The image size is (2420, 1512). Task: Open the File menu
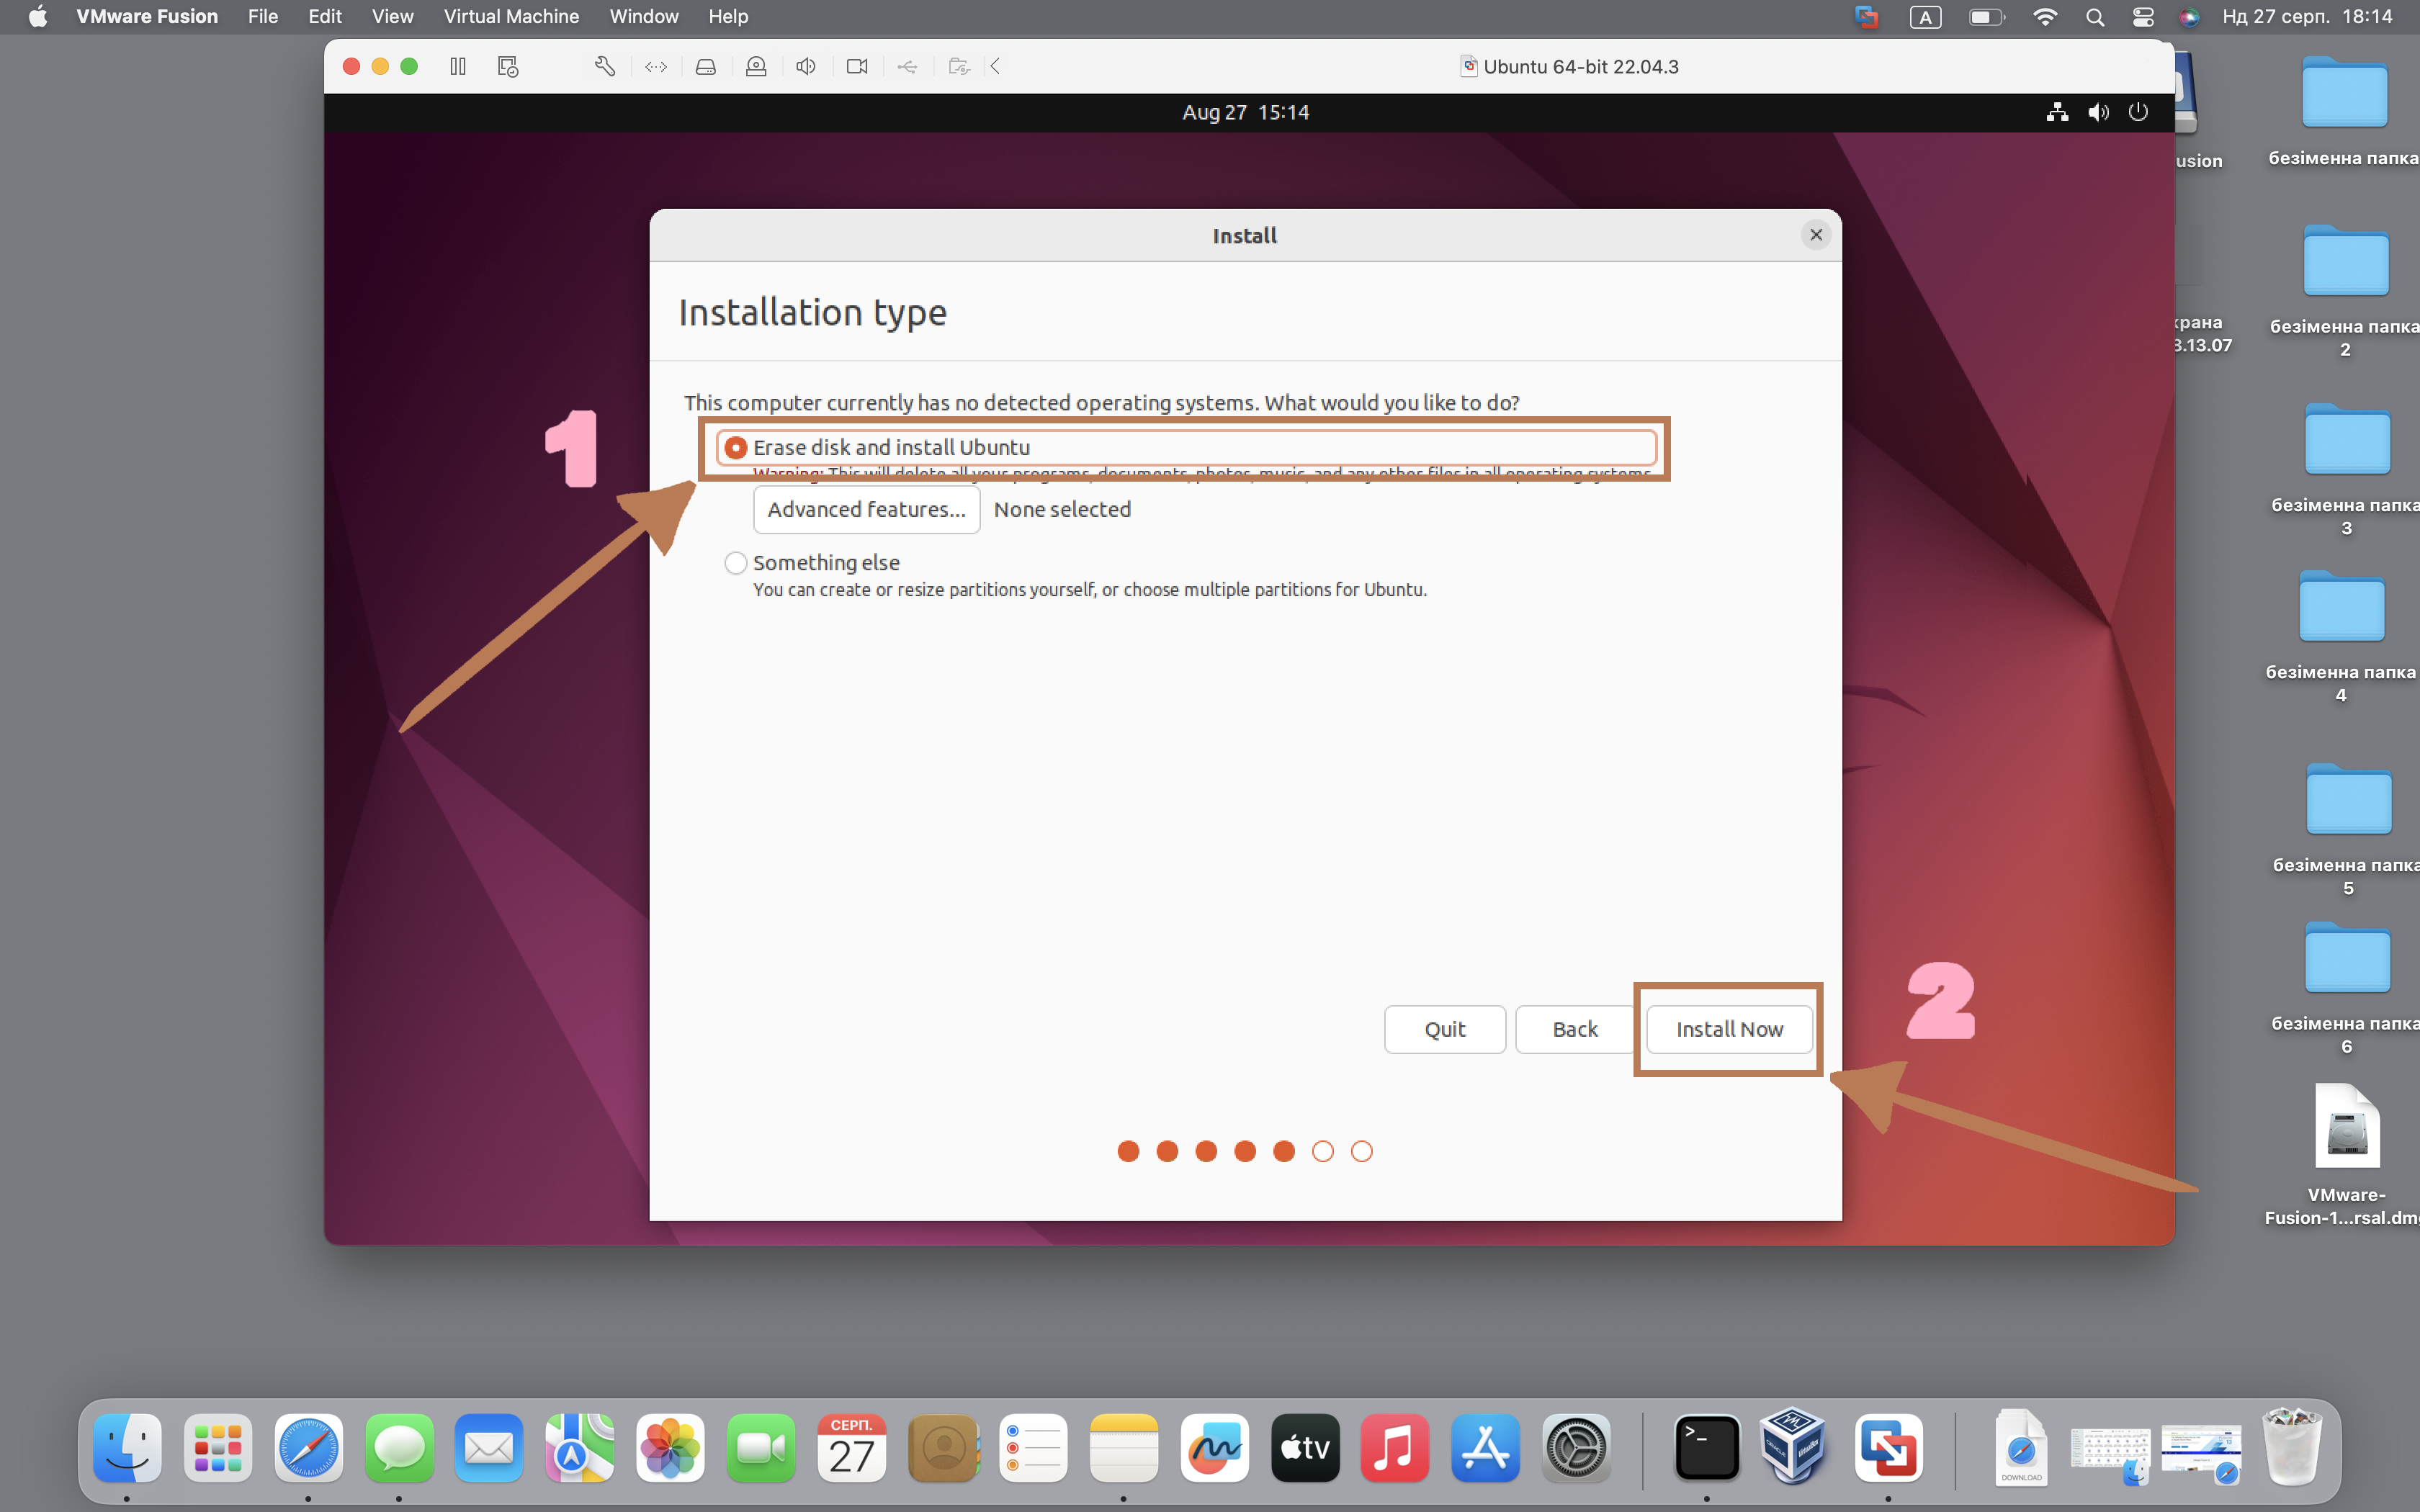(x=263, y=16)
